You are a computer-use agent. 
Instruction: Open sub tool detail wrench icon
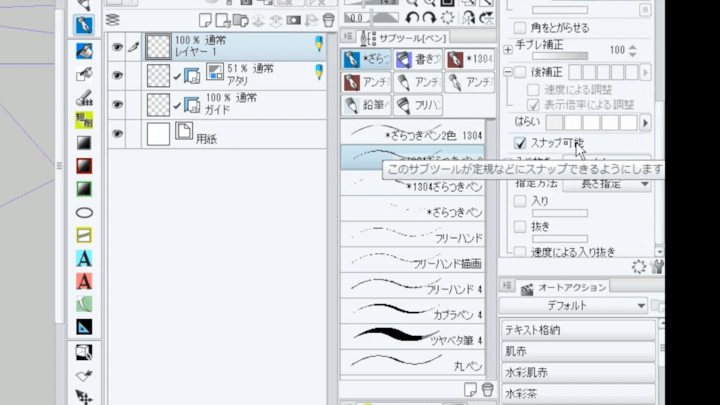tap(658, 266)
